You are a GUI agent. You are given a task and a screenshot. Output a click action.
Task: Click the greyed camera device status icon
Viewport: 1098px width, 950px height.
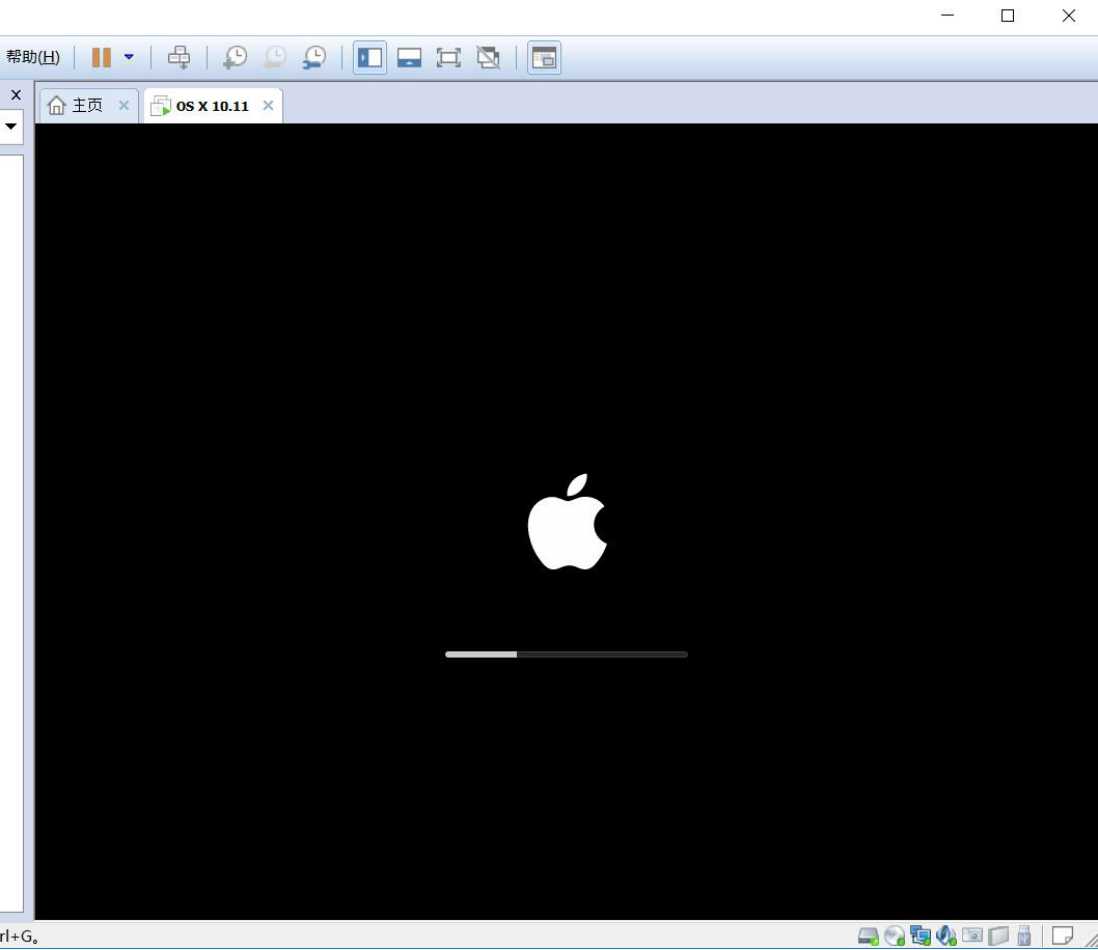(972, 935)
